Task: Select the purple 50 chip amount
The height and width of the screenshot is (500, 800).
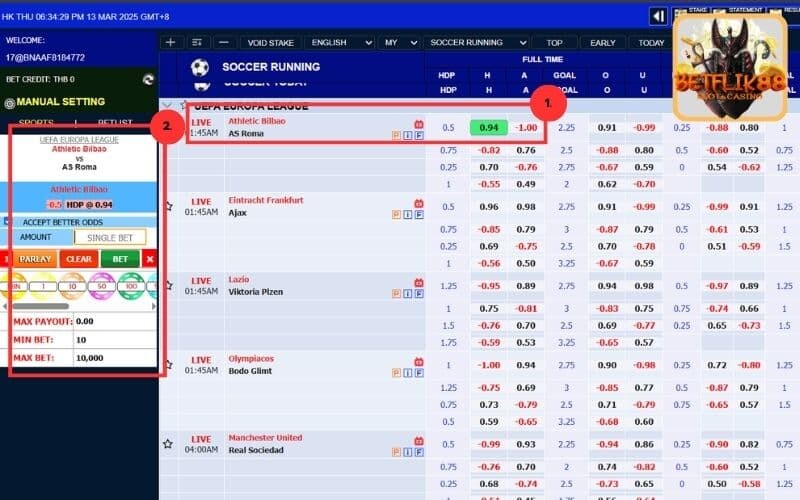Action: (x=102, y=286)
